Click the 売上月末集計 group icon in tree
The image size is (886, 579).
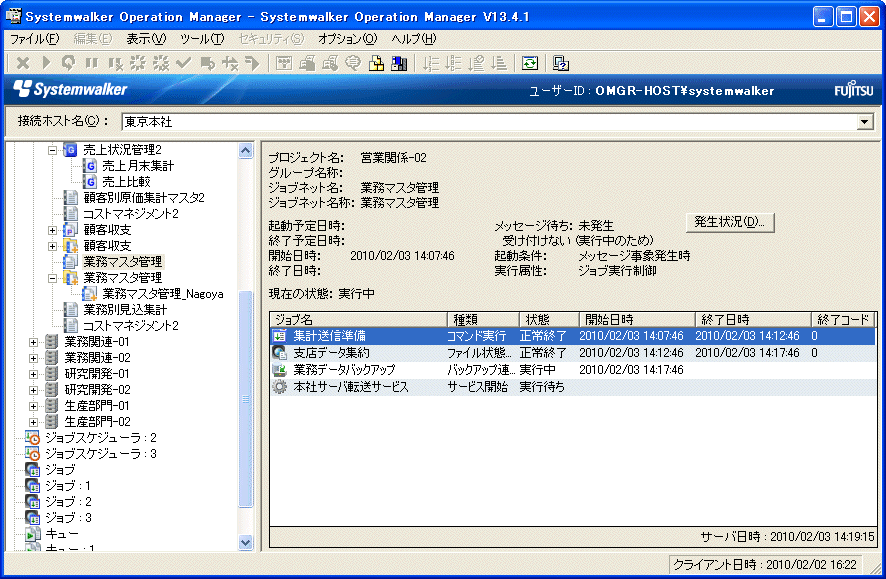click(90, 166)
